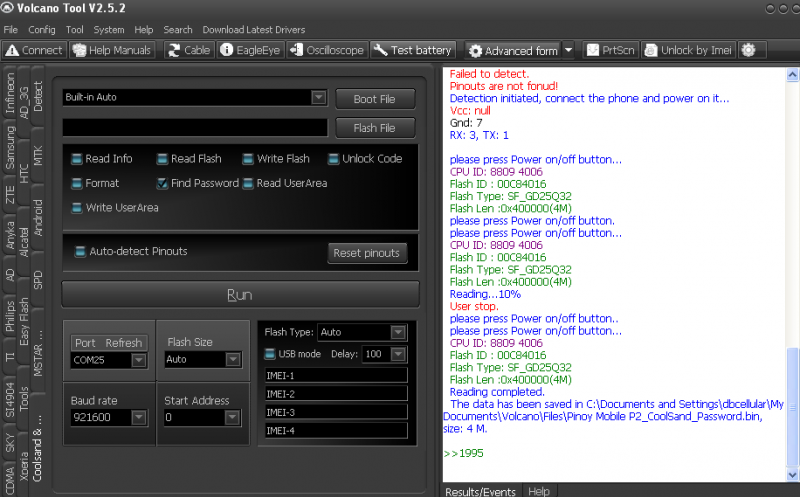Open Download Latest Drivers menu
Screen dimensions: 800x497
(x=254, y=30)
